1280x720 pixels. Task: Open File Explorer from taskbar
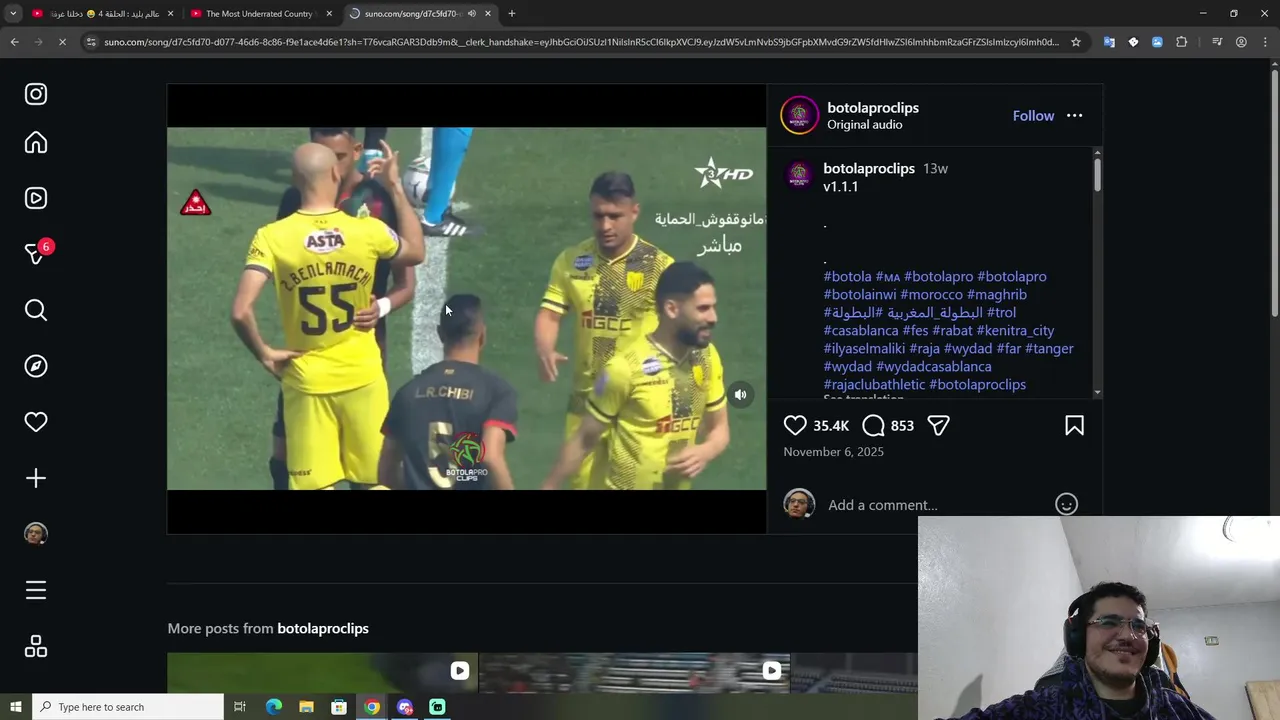(x=306, y=707)
